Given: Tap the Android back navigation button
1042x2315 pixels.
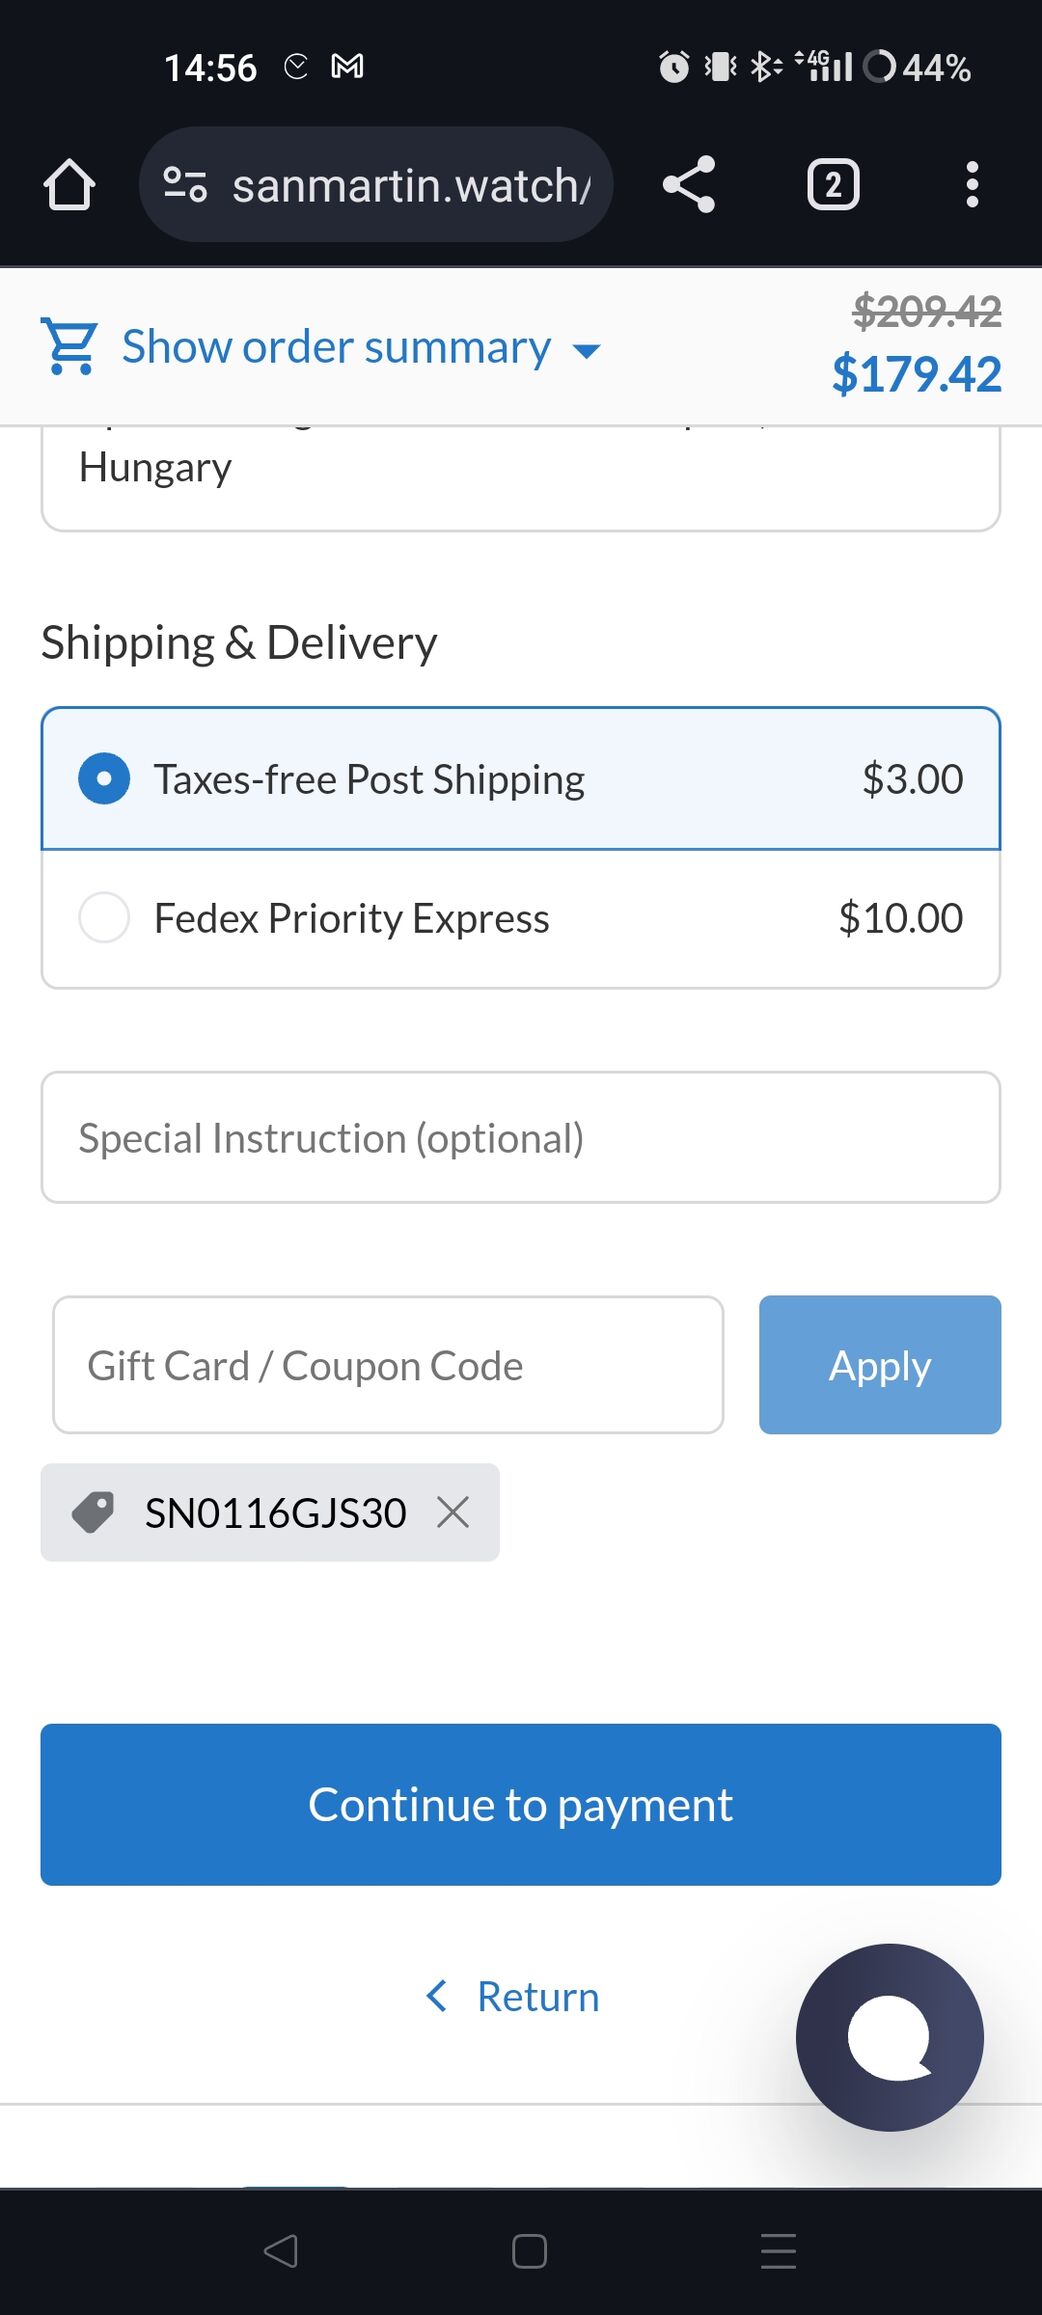Looking at the screenshot, I should (x=281, y=2251).
